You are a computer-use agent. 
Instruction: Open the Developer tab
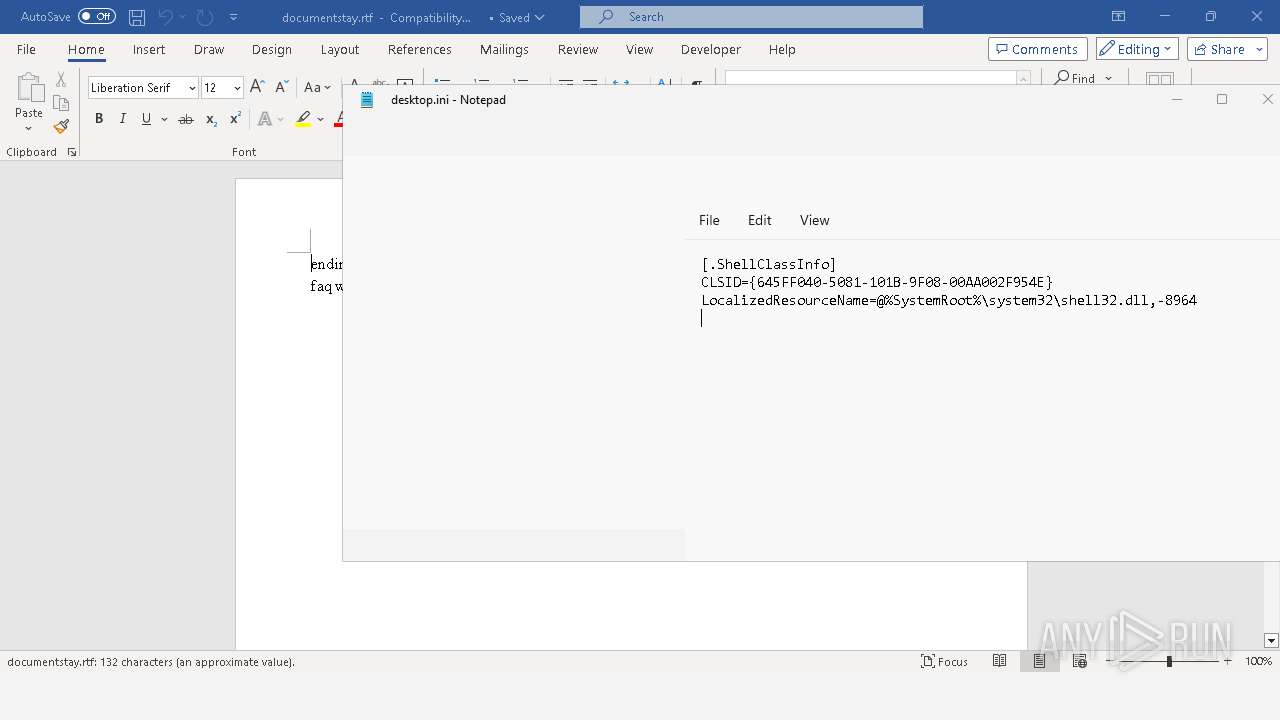click(711, 49)
